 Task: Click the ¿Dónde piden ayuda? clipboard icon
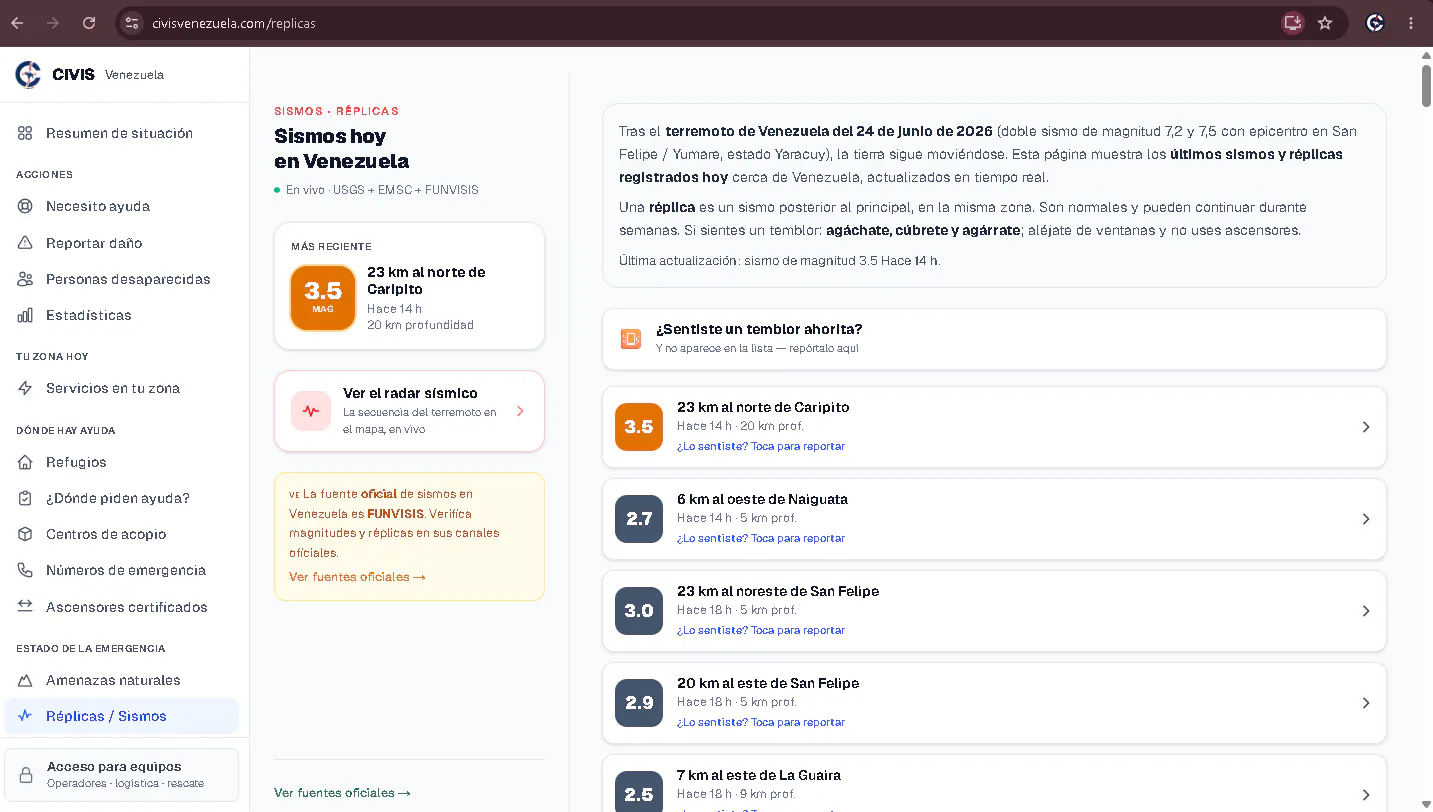pos(25,498)
